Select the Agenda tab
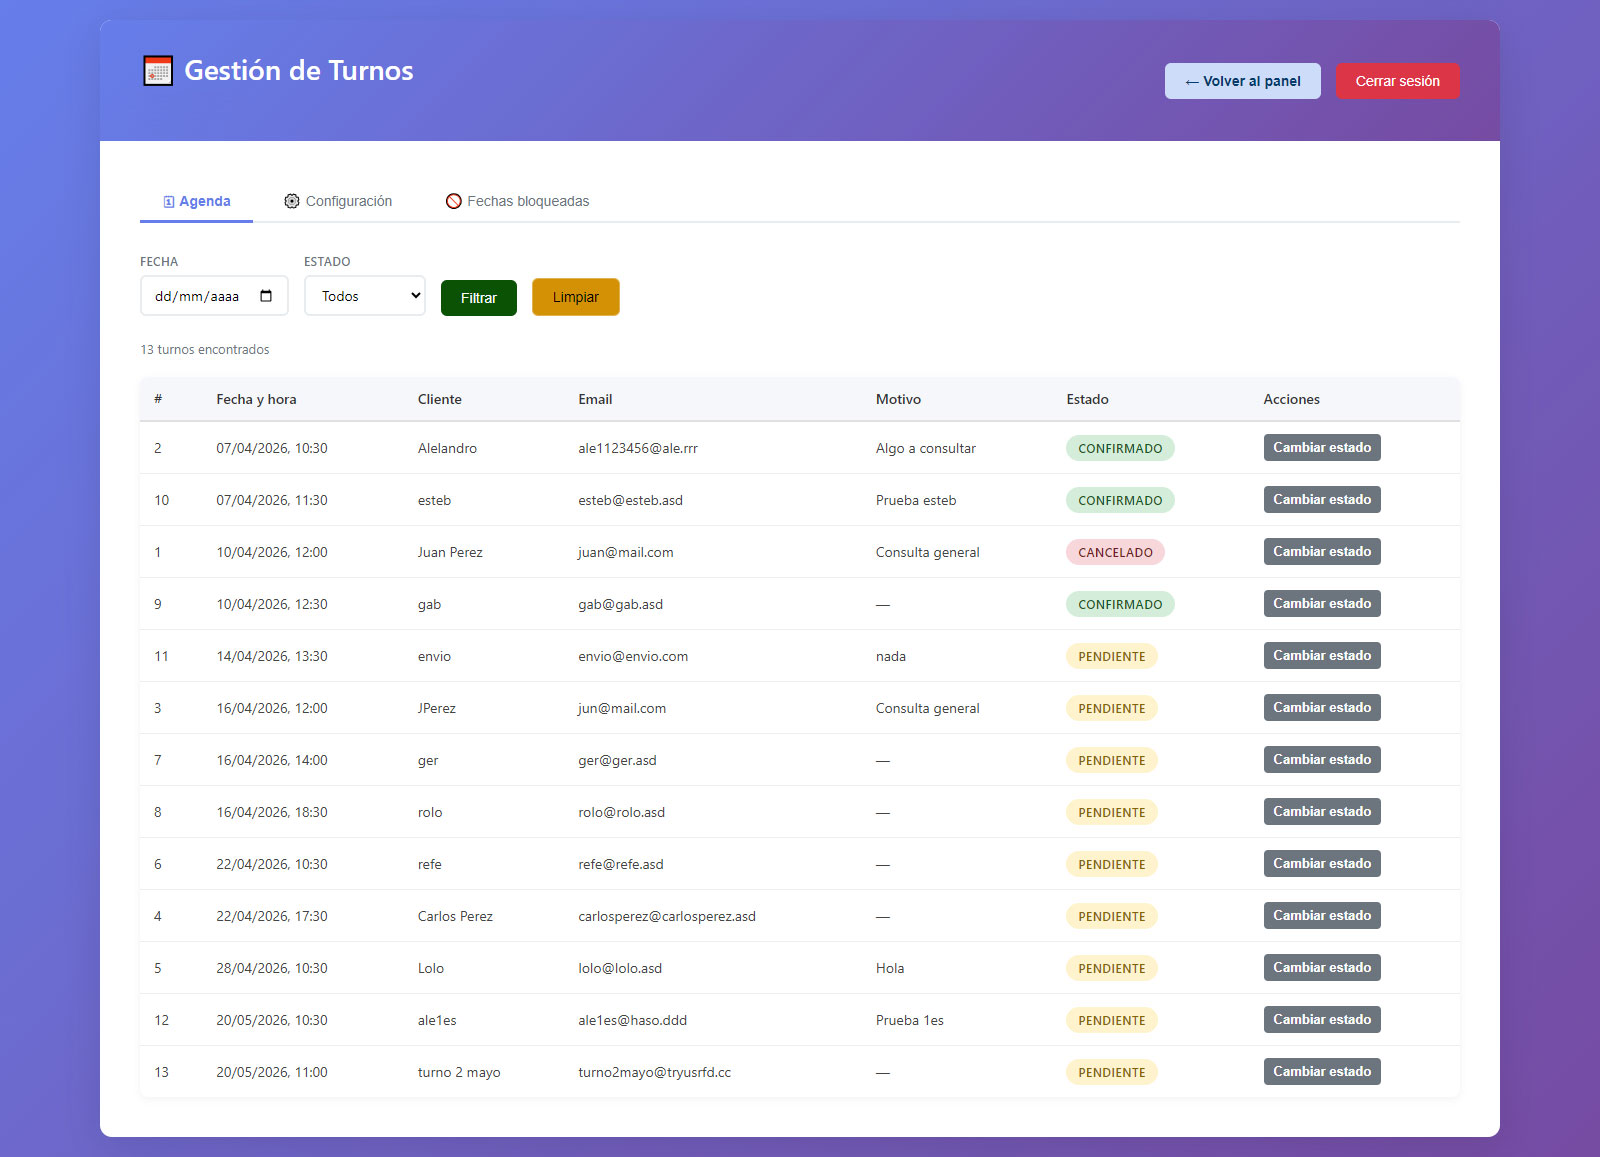Screen dimensions: 1600x1157 [197, 201]
